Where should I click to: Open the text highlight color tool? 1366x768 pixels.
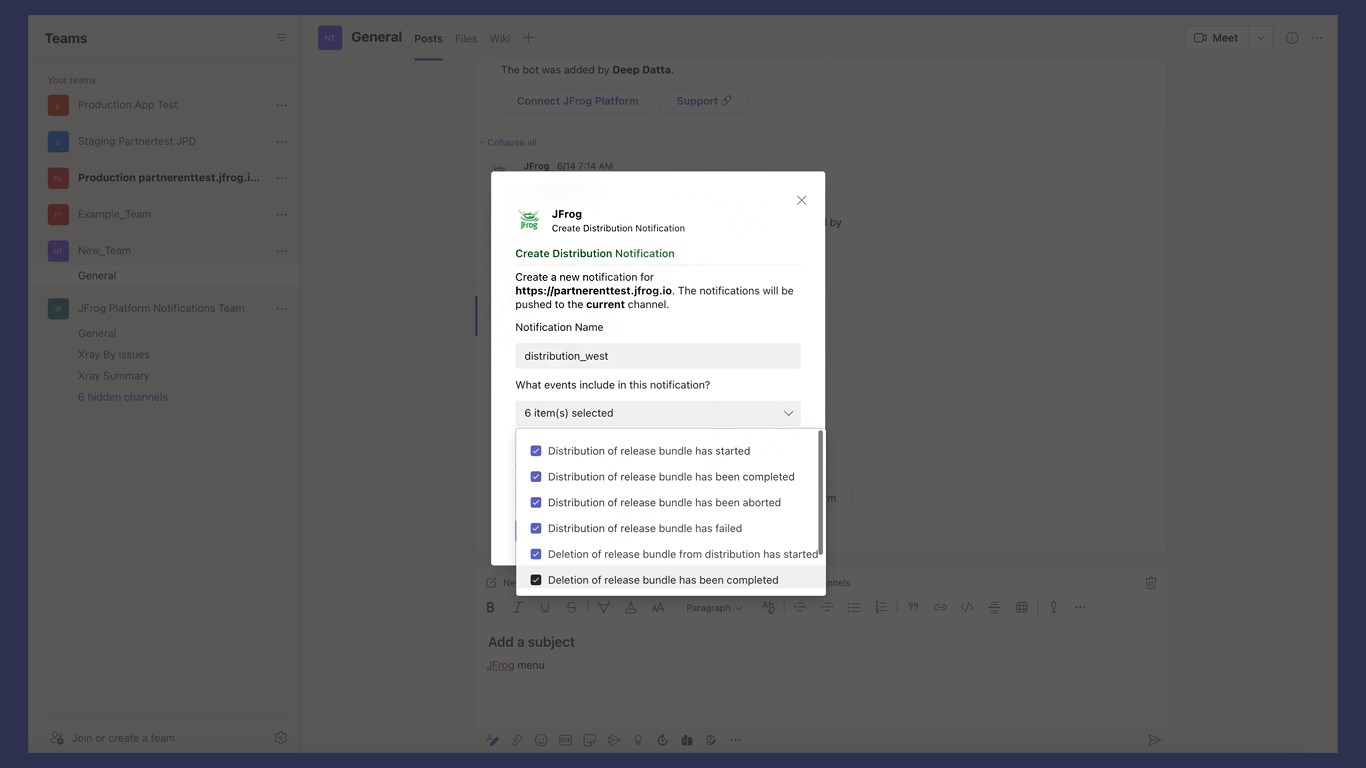coord(603,607)
